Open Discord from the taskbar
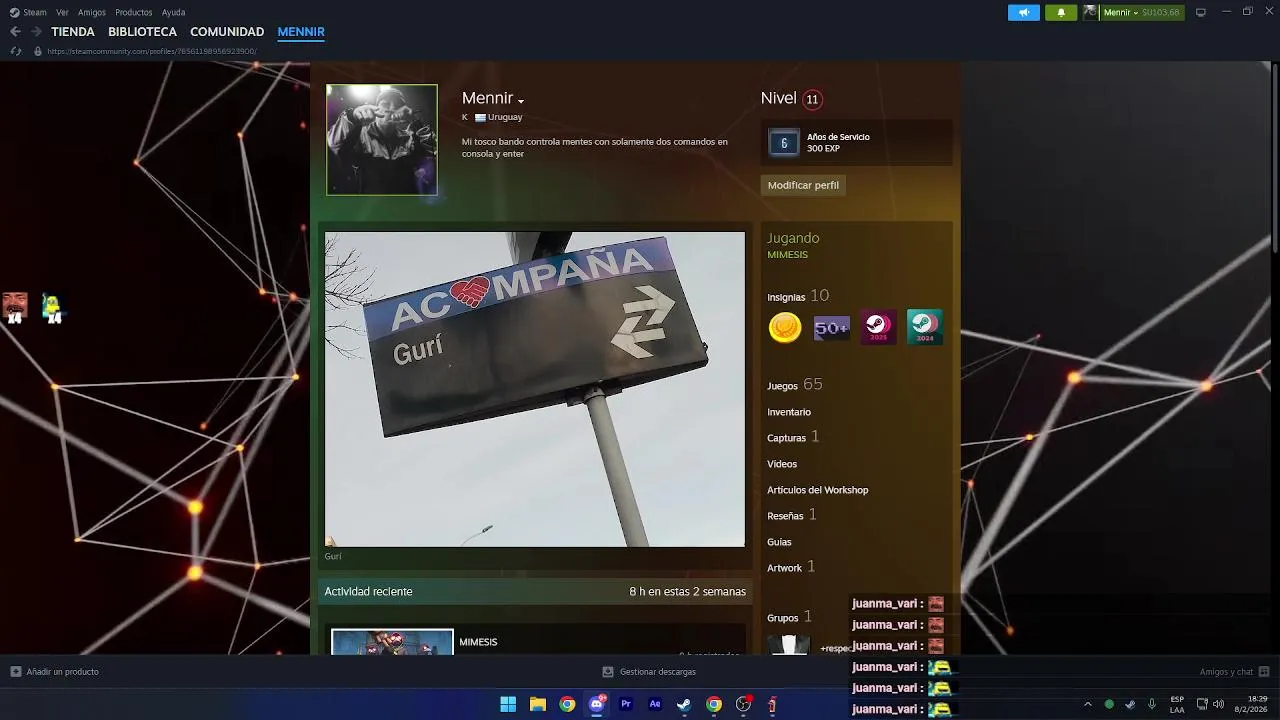 point(597,704)
